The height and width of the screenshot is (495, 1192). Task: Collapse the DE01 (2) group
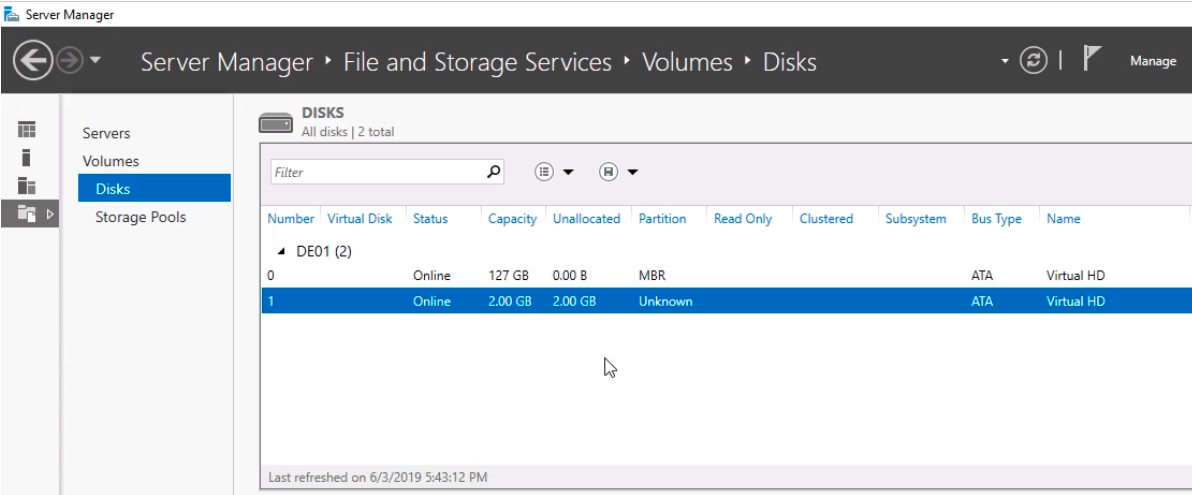click(281, 251)
